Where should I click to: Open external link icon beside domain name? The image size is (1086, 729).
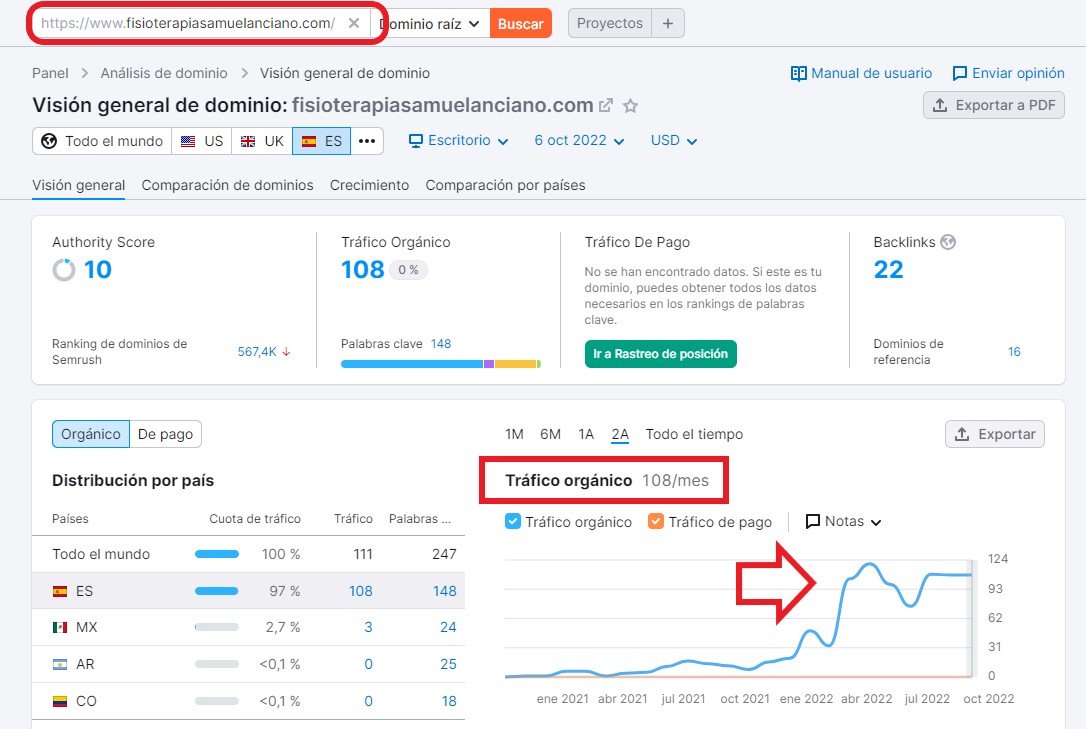click(606, 106)
